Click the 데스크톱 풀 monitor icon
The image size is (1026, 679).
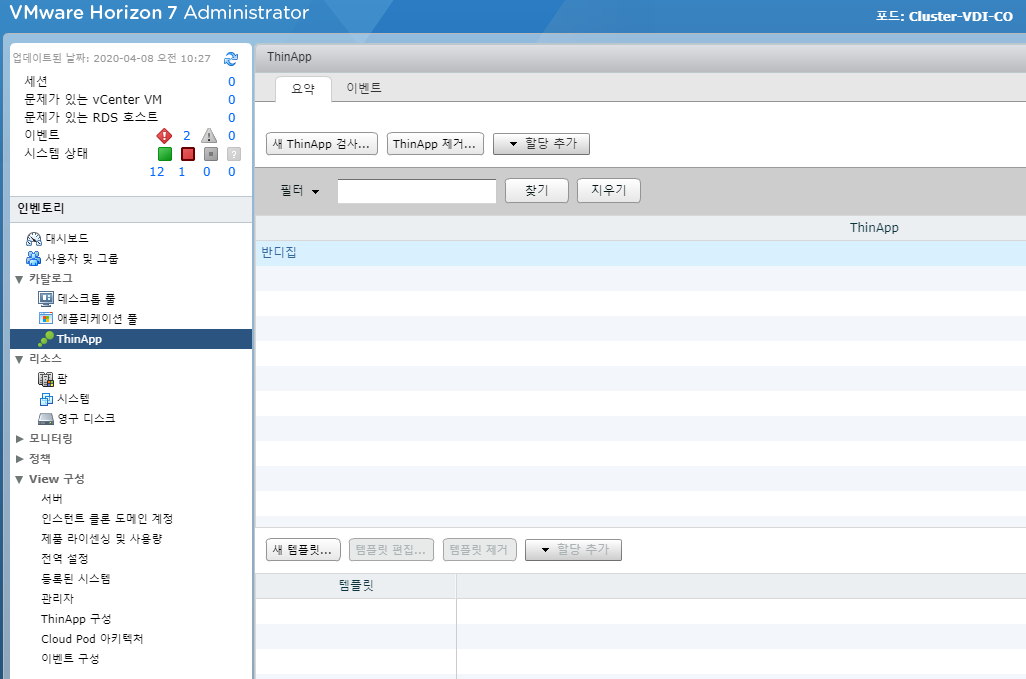[x=46, y=299]
